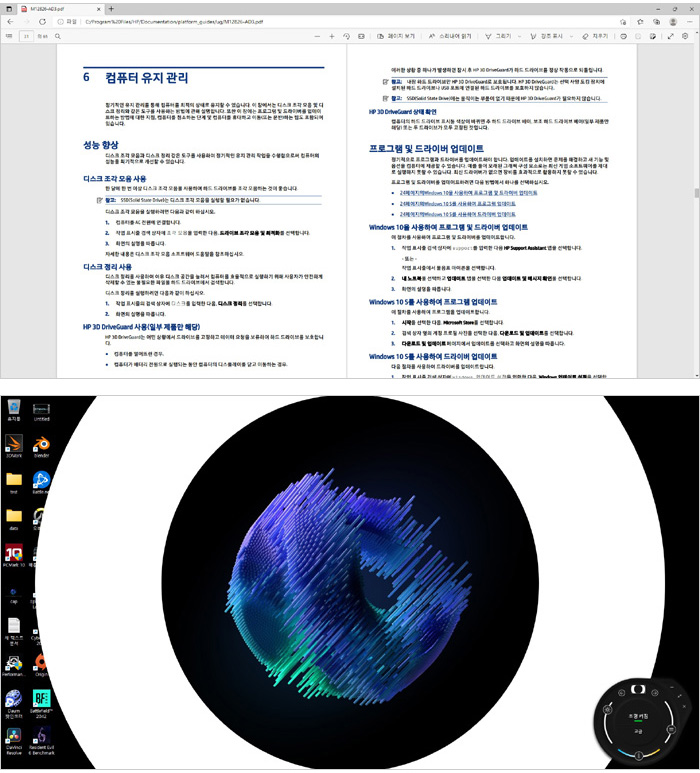Open the new text document on desktop

tap(14, 632)
